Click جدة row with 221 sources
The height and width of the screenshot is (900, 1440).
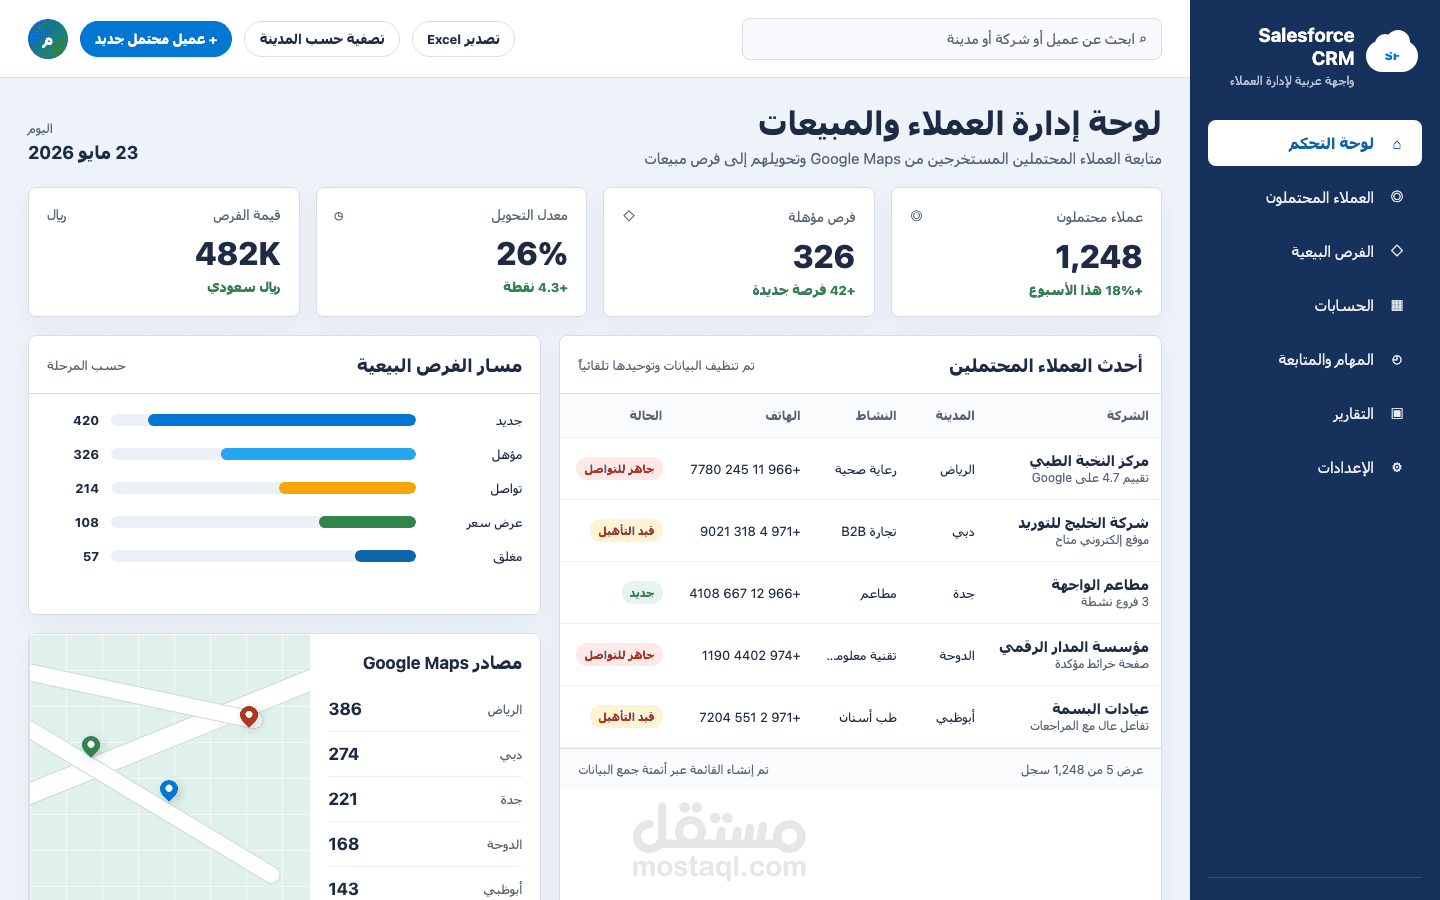[425, 799]
